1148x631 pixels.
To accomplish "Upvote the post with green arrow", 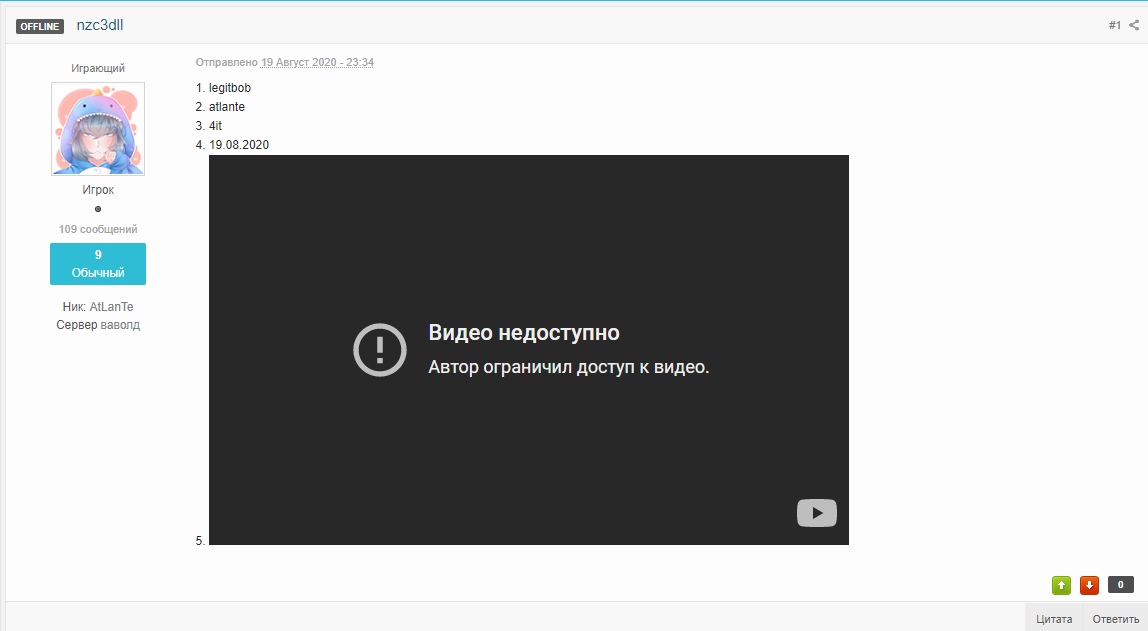I will pos(1061,585).
